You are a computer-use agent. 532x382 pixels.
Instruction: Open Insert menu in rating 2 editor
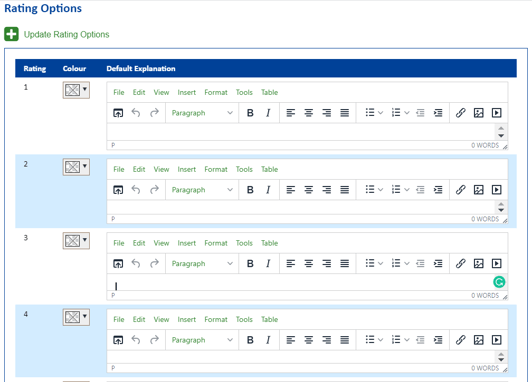[x=187, y=169]
